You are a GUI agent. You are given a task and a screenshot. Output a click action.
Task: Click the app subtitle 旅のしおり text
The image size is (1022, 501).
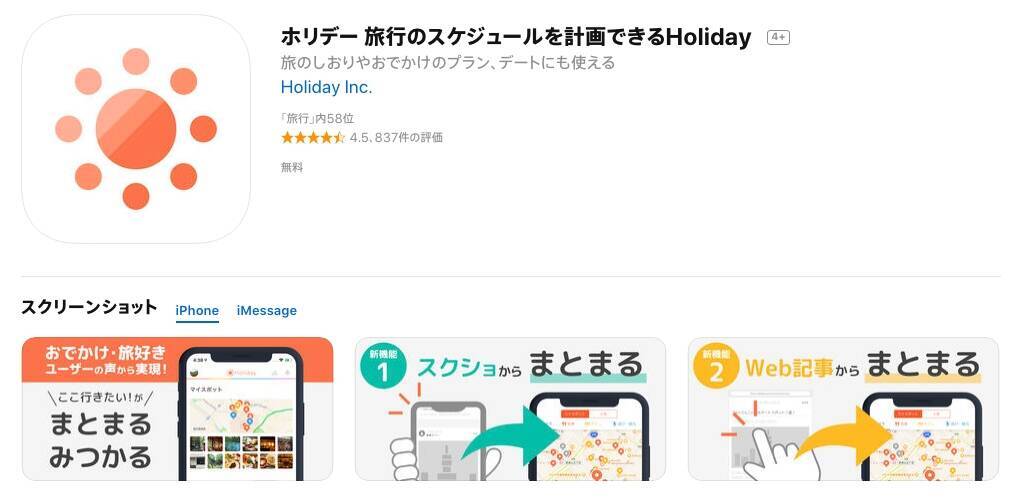448,63
